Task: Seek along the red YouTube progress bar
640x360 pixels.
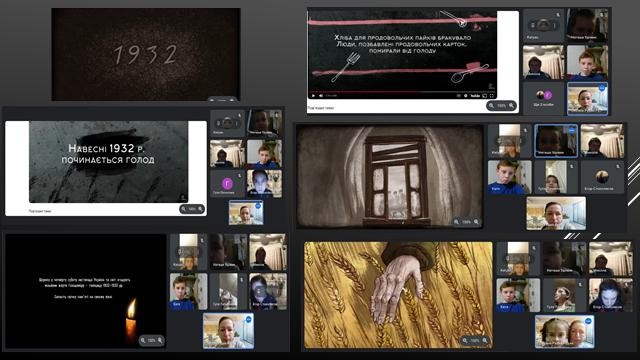Action: [x=402, y=91]
